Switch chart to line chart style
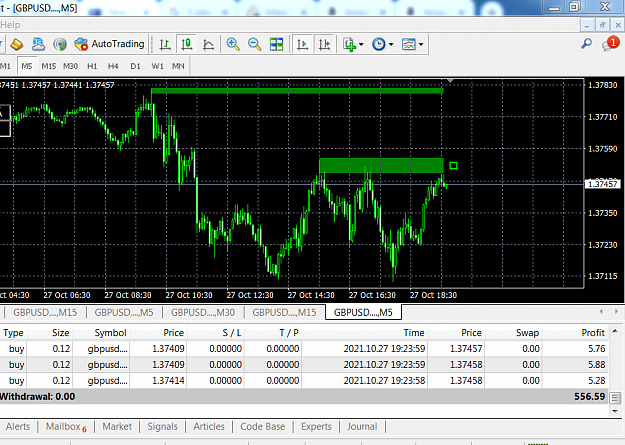Image resolution: width=625 pixels, height=445 pixels. (x=208, y=44)
